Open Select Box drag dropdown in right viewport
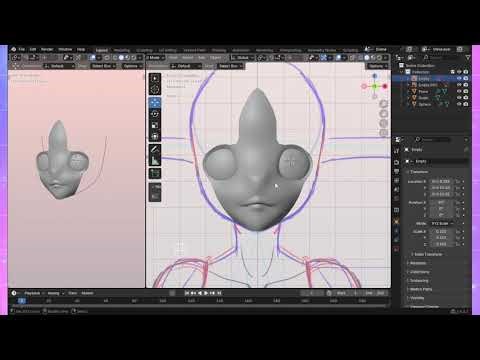The width and height of the screenshot is (480, 360). 230,66
